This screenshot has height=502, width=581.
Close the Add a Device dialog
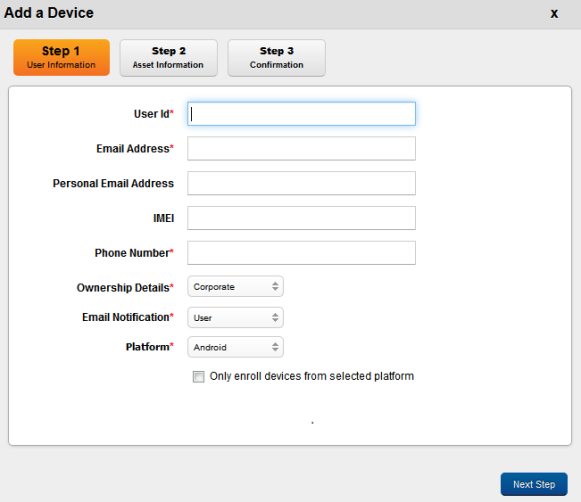[x=554, y=14]
